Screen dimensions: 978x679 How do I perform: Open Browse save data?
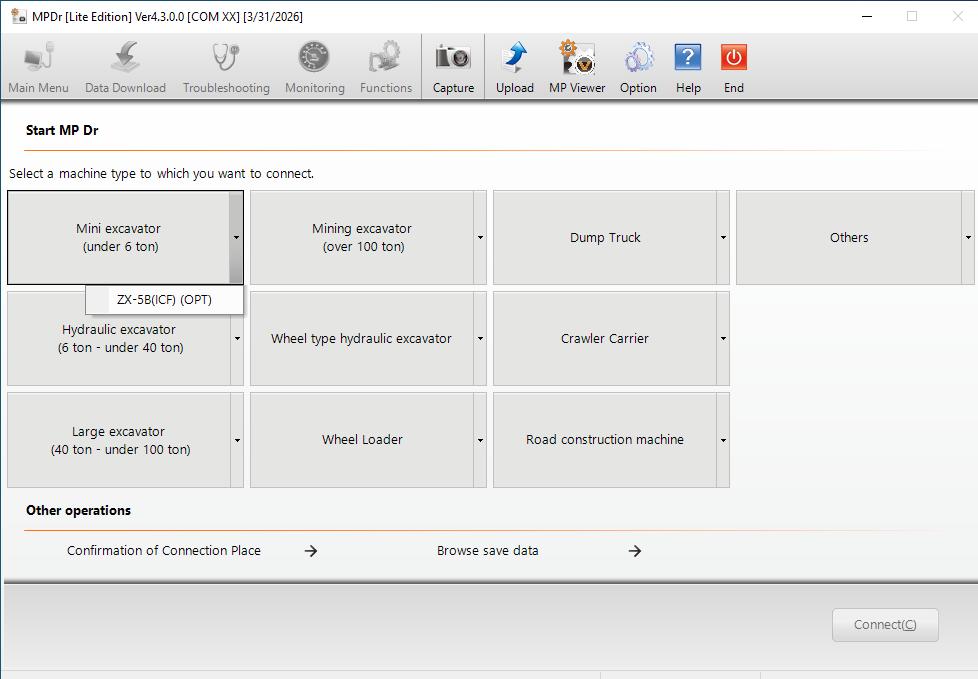[486, 550]
